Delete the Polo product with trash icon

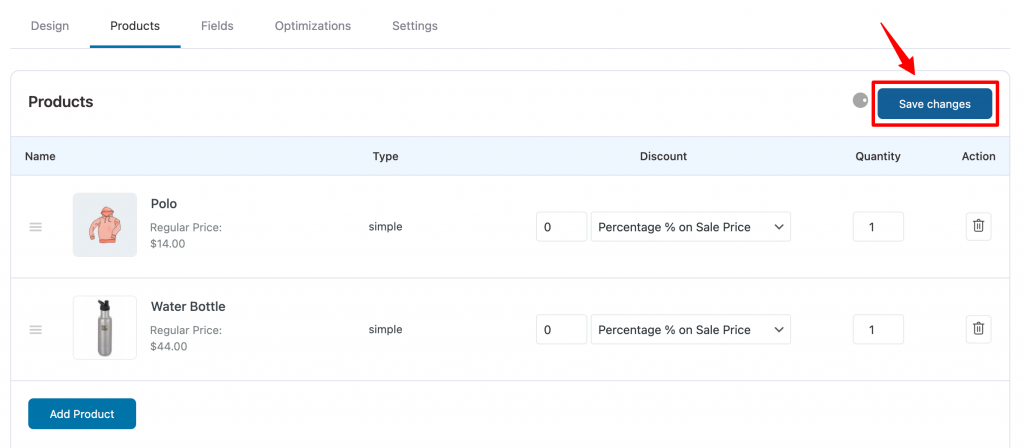coord(978,227)
